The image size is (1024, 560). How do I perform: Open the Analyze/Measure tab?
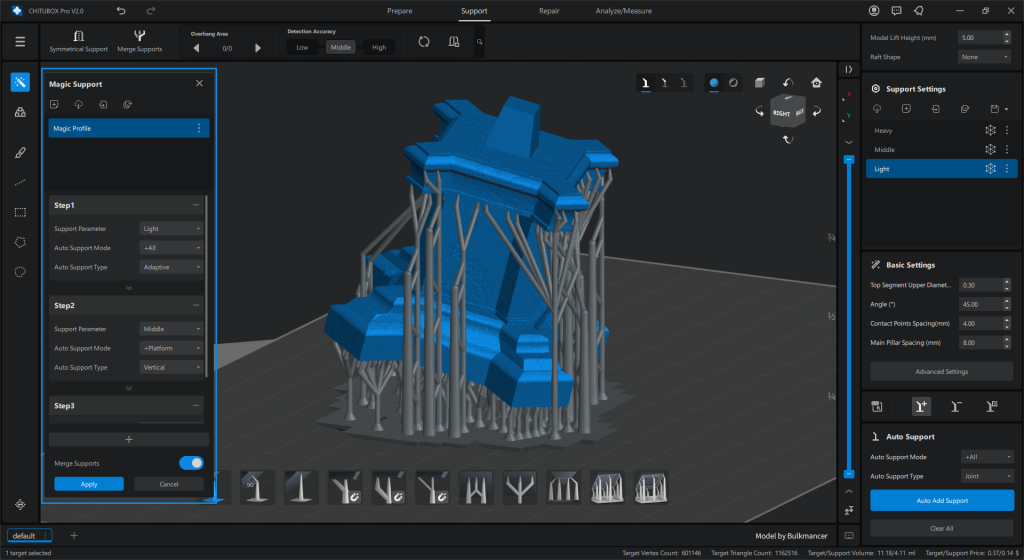point(623,11)
